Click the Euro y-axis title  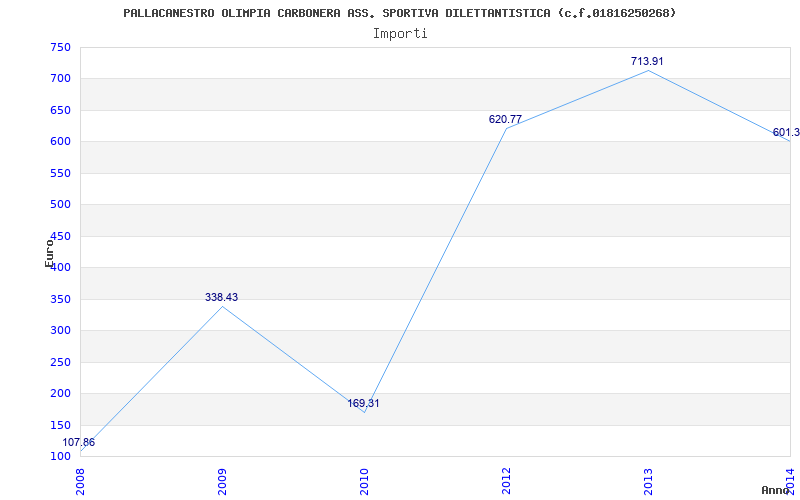coord(49,253)
